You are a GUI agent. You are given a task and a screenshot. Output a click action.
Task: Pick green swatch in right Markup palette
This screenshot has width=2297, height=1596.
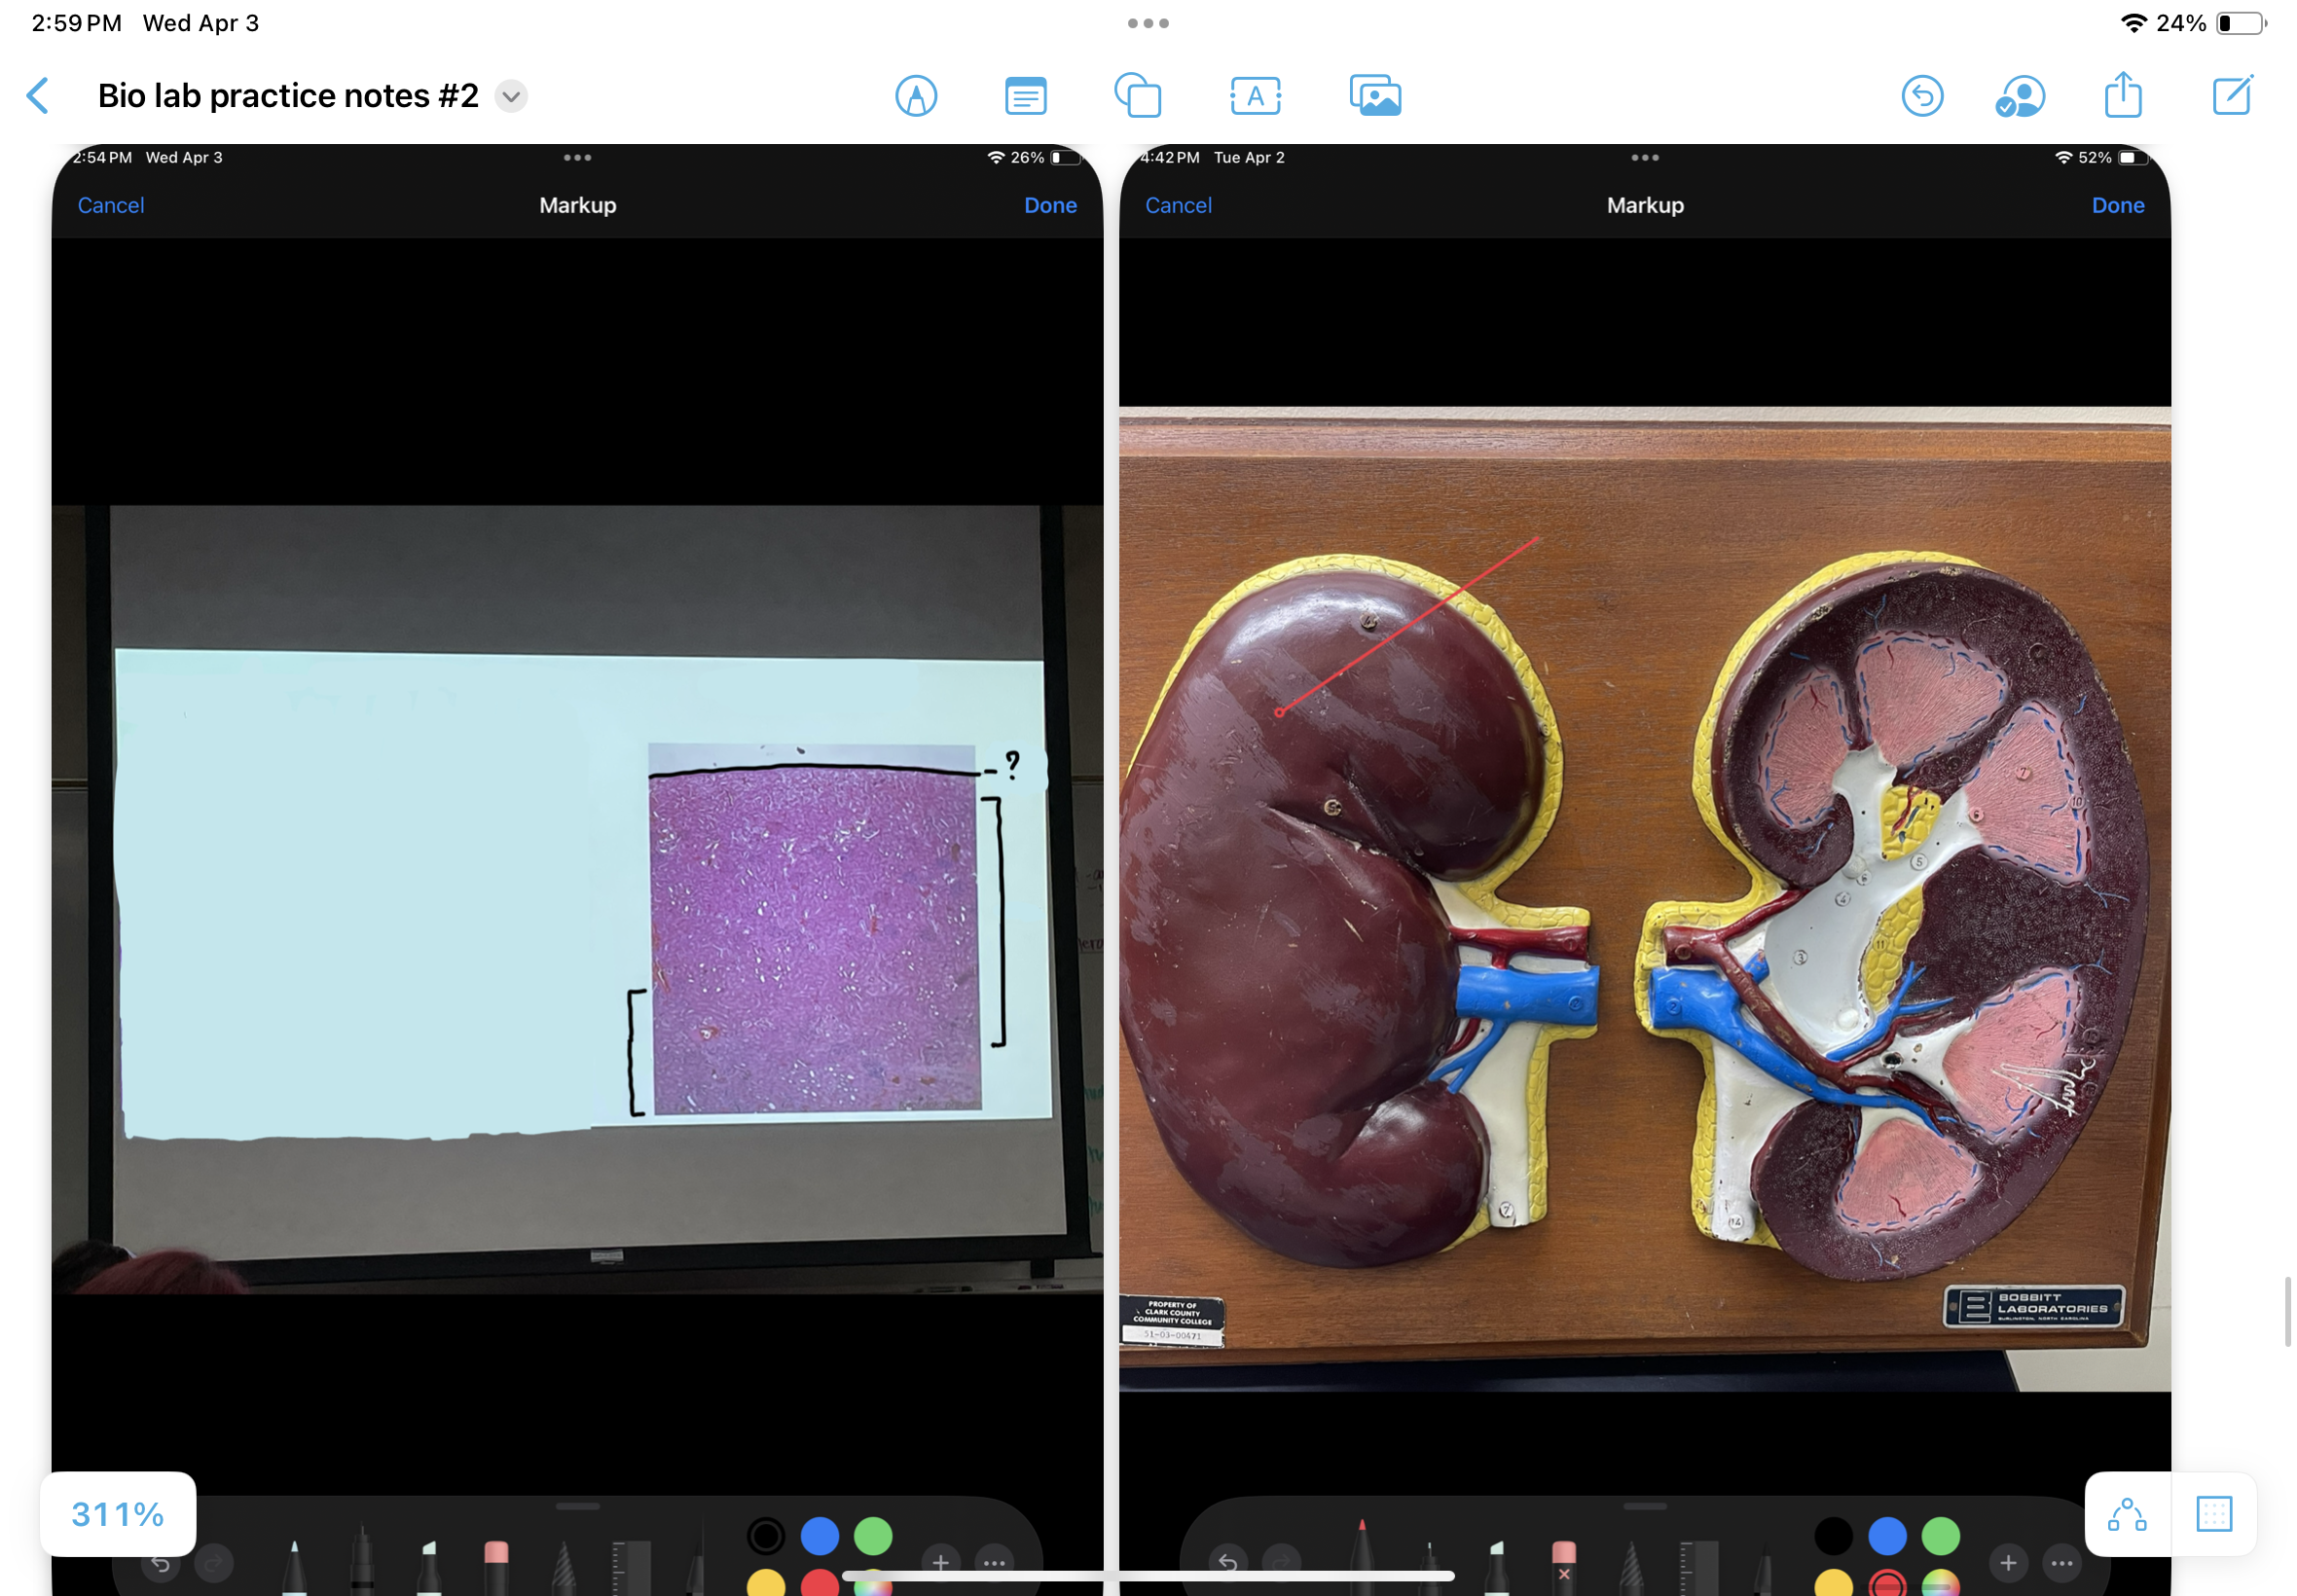(1940, 1536)
